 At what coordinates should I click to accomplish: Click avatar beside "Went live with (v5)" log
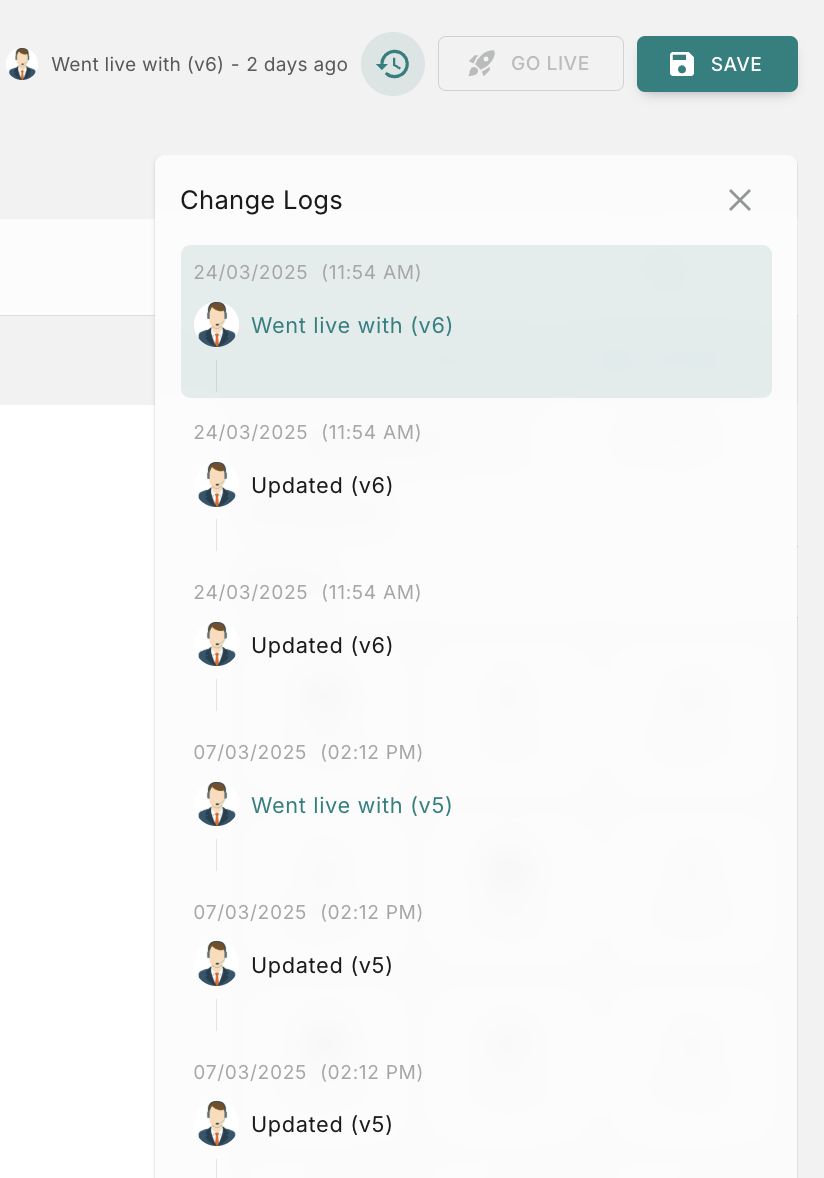point(216,805)
